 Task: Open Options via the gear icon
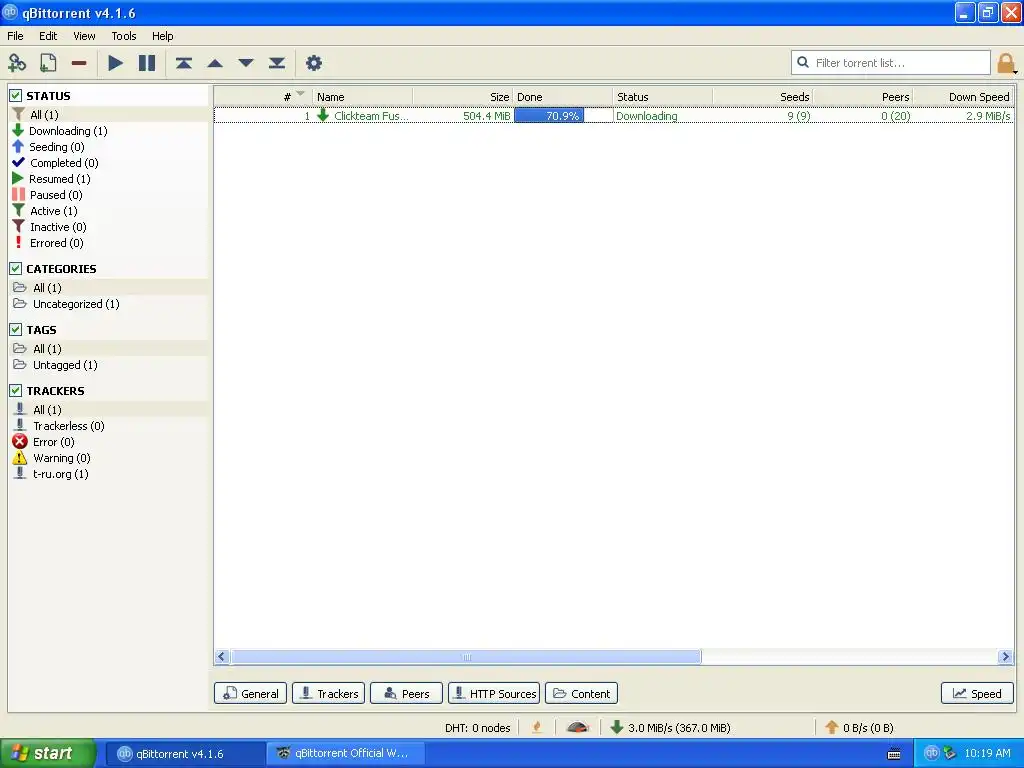tap(314, 63)
